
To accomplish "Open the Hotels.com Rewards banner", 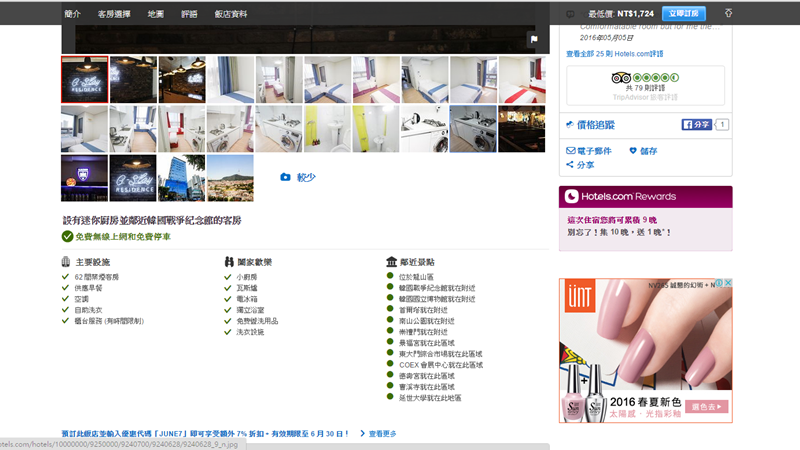I will [x=645, y=196].
